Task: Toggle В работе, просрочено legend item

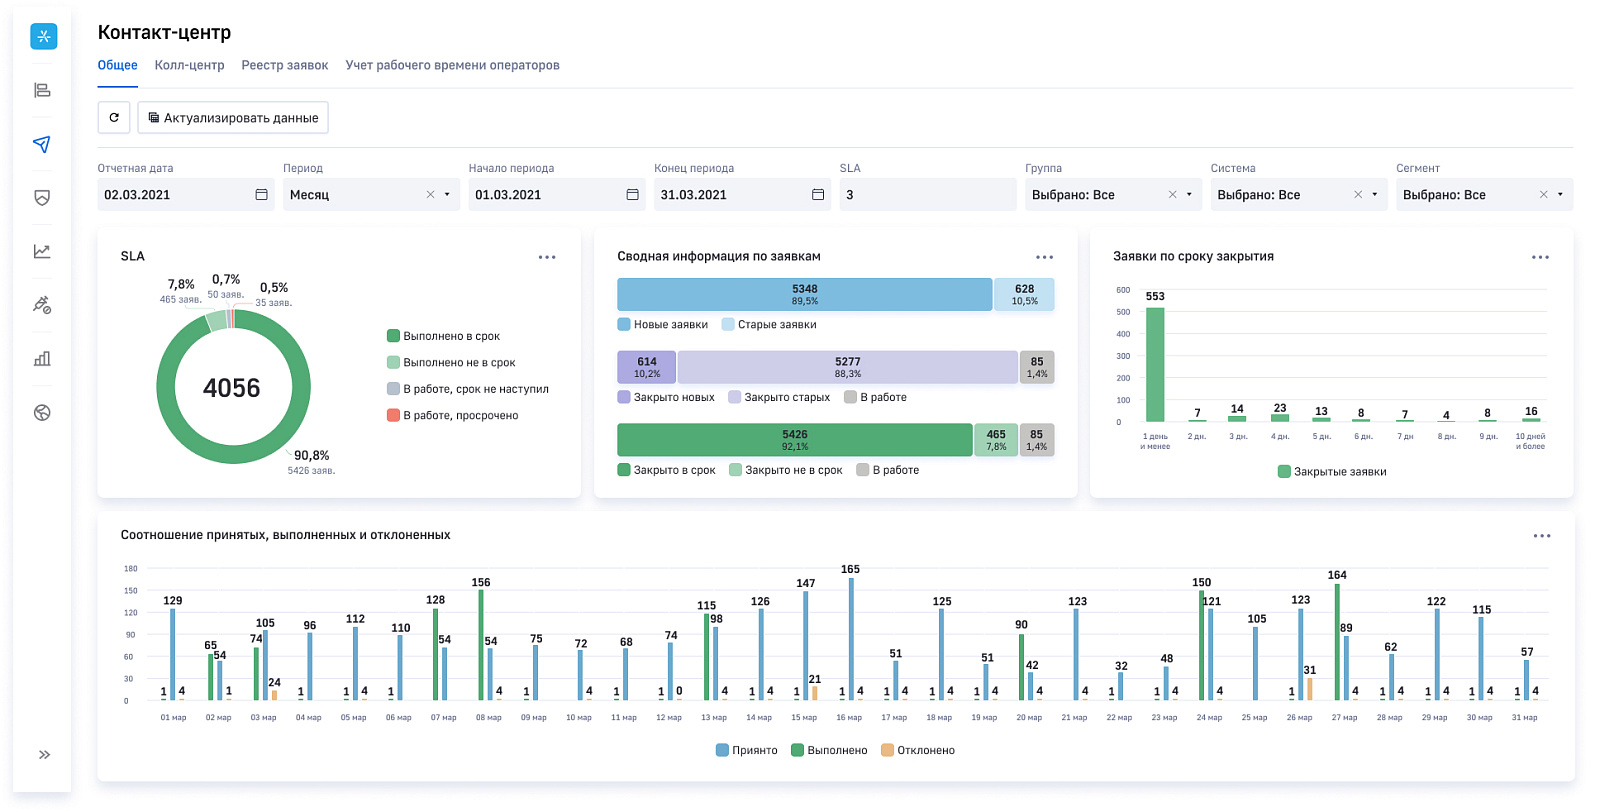Action: coord(453,415)
